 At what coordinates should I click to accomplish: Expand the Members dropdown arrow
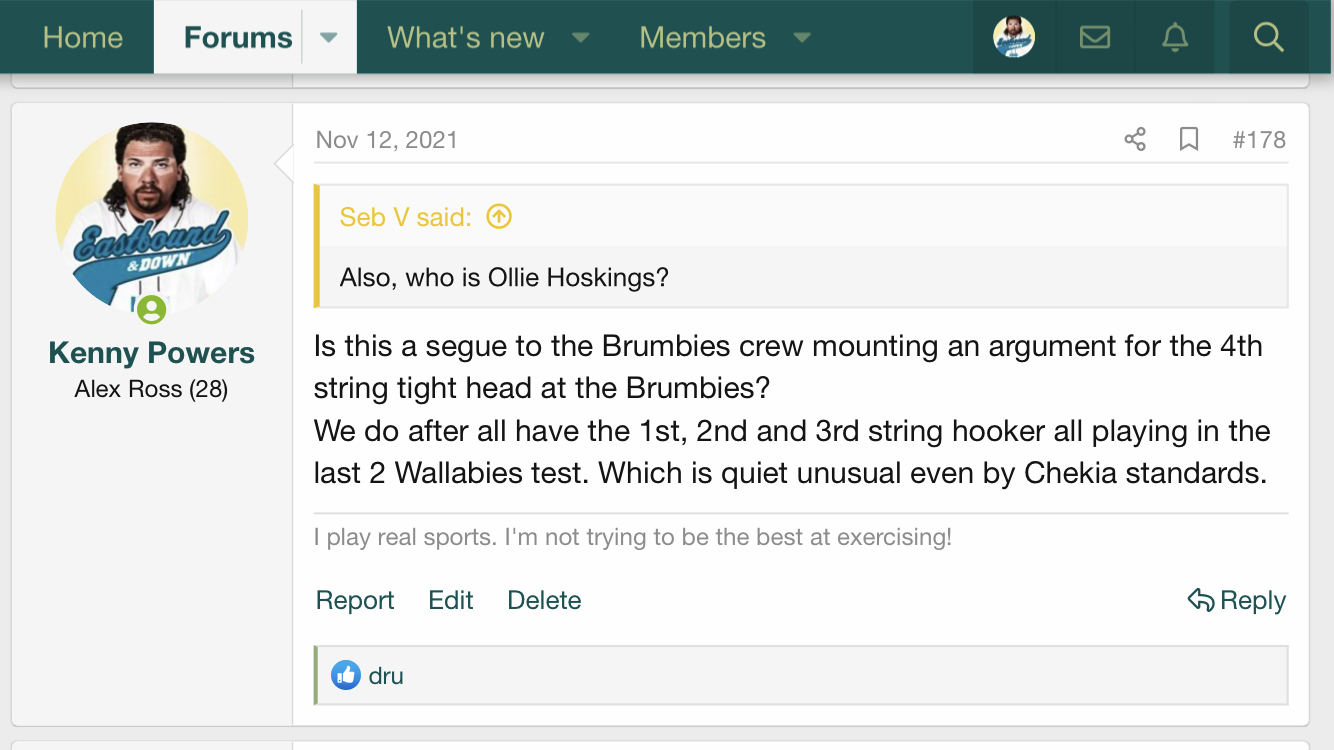[801, 38]
